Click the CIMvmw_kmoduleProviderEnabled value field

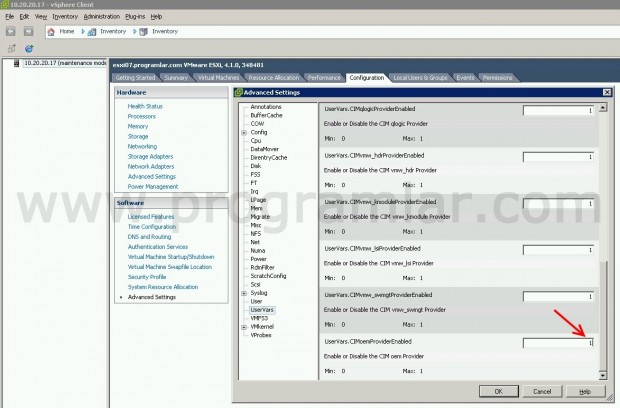(558, 204)
